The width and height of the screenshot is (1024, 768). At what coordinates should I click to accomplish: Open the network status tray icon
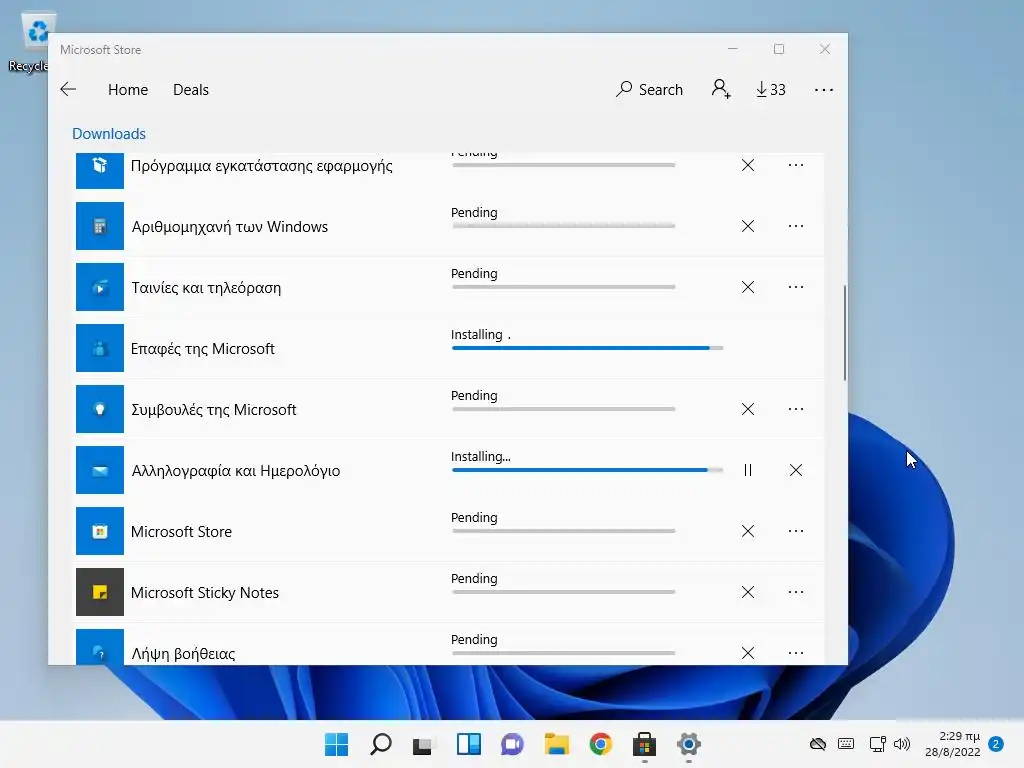[878, 744]
